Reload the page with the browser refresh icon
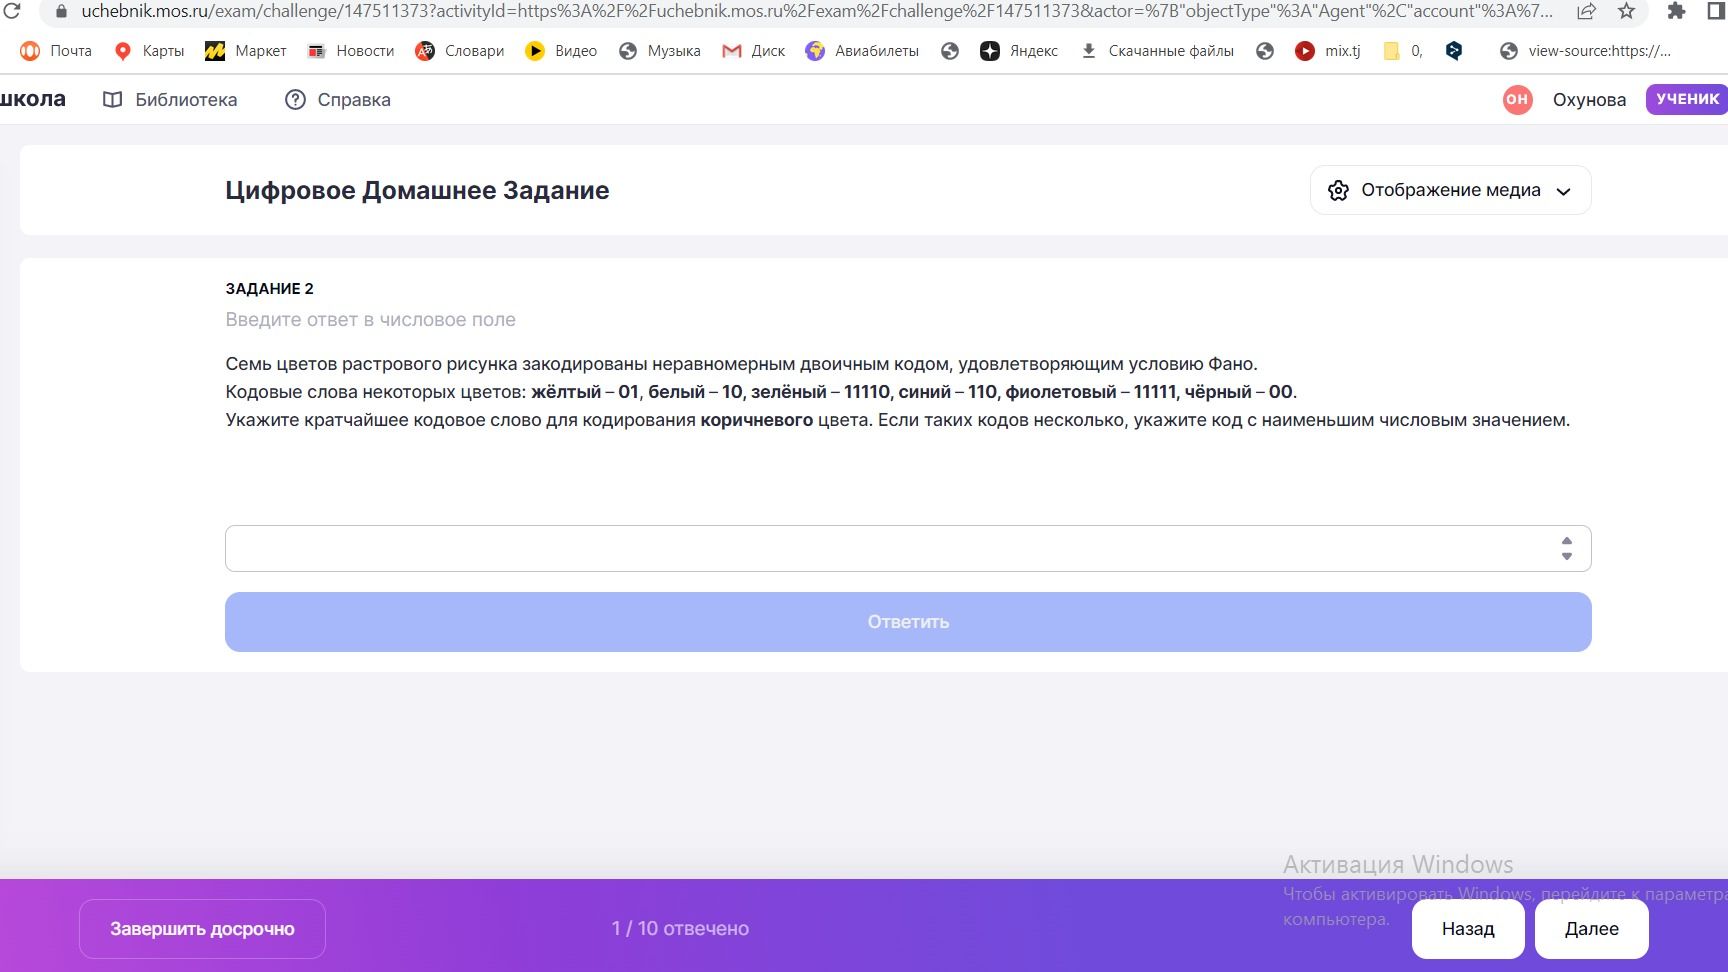 click(12, 11)
